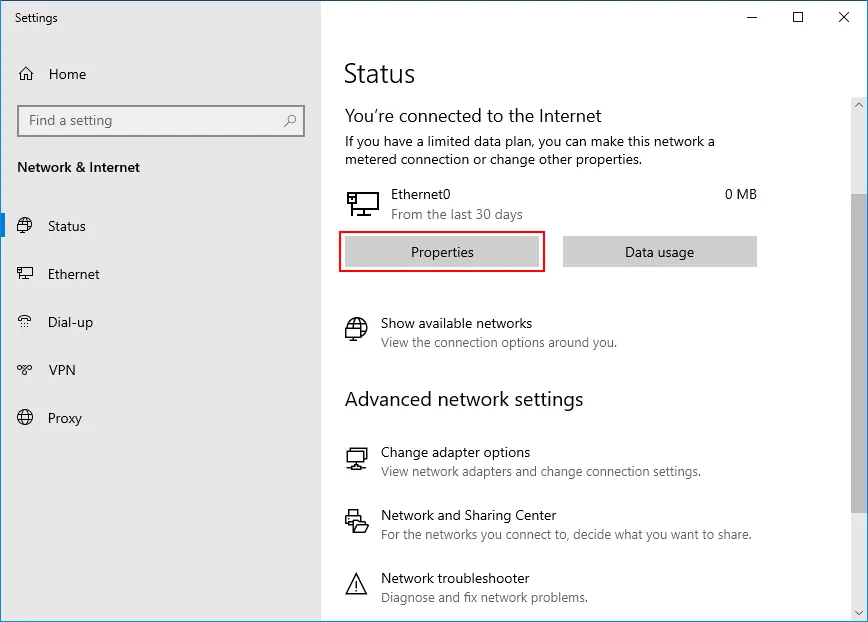This screenshot has width=868, height=622.
Task: Click the search magnifier icon
Action: tap(290, 121)
